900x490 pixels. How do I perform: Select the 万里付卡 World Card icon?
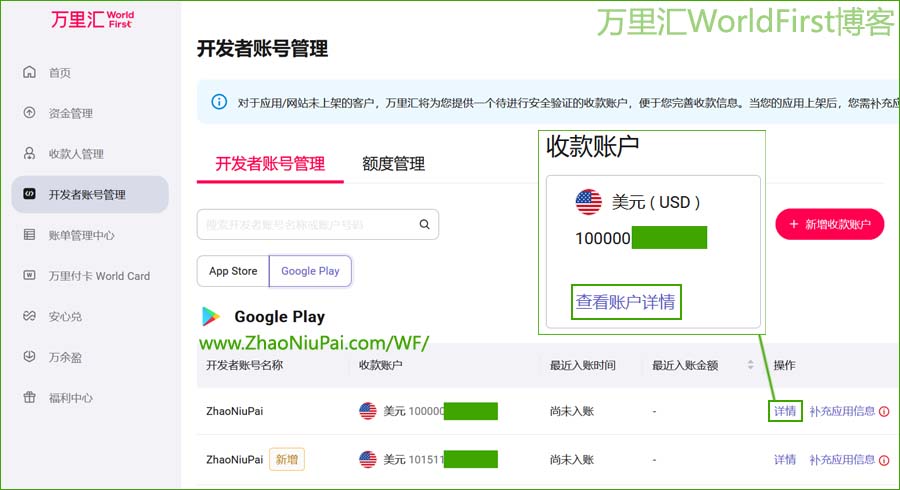pos(29,276)
